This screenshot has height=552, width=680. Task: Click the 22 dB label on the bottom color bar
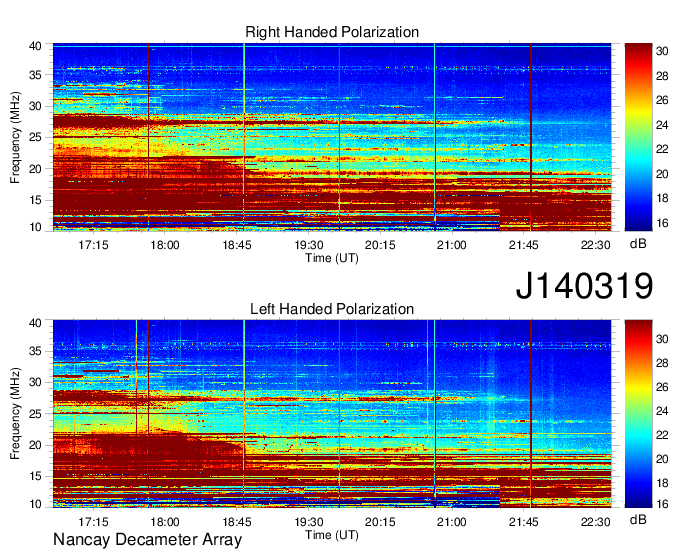662,435
